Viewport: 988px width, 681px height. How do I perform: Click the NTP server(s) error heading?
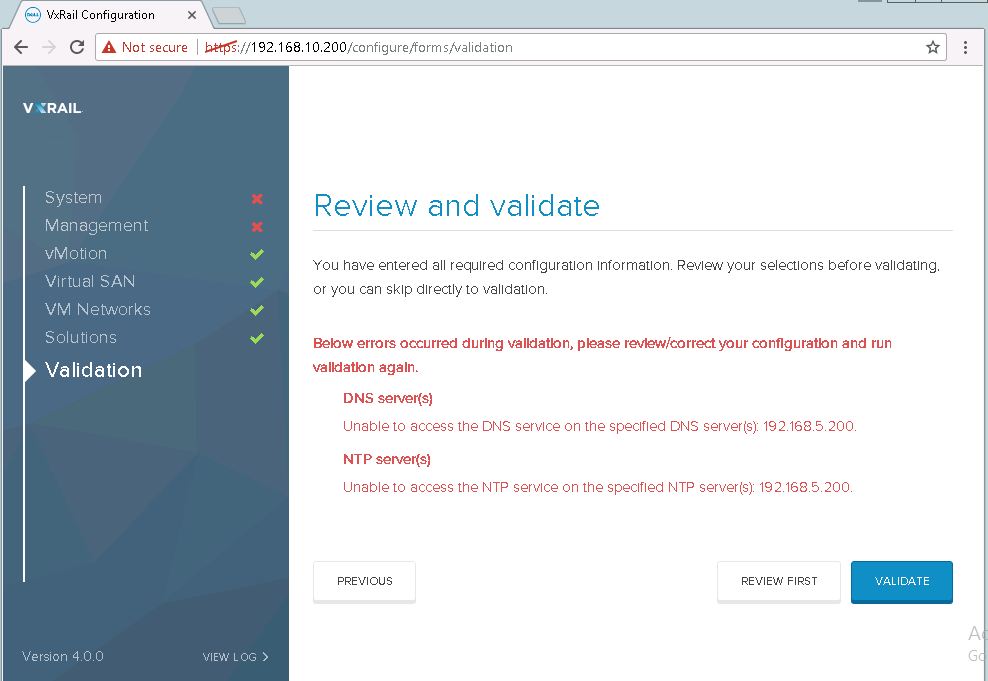[x=387, y=459]
